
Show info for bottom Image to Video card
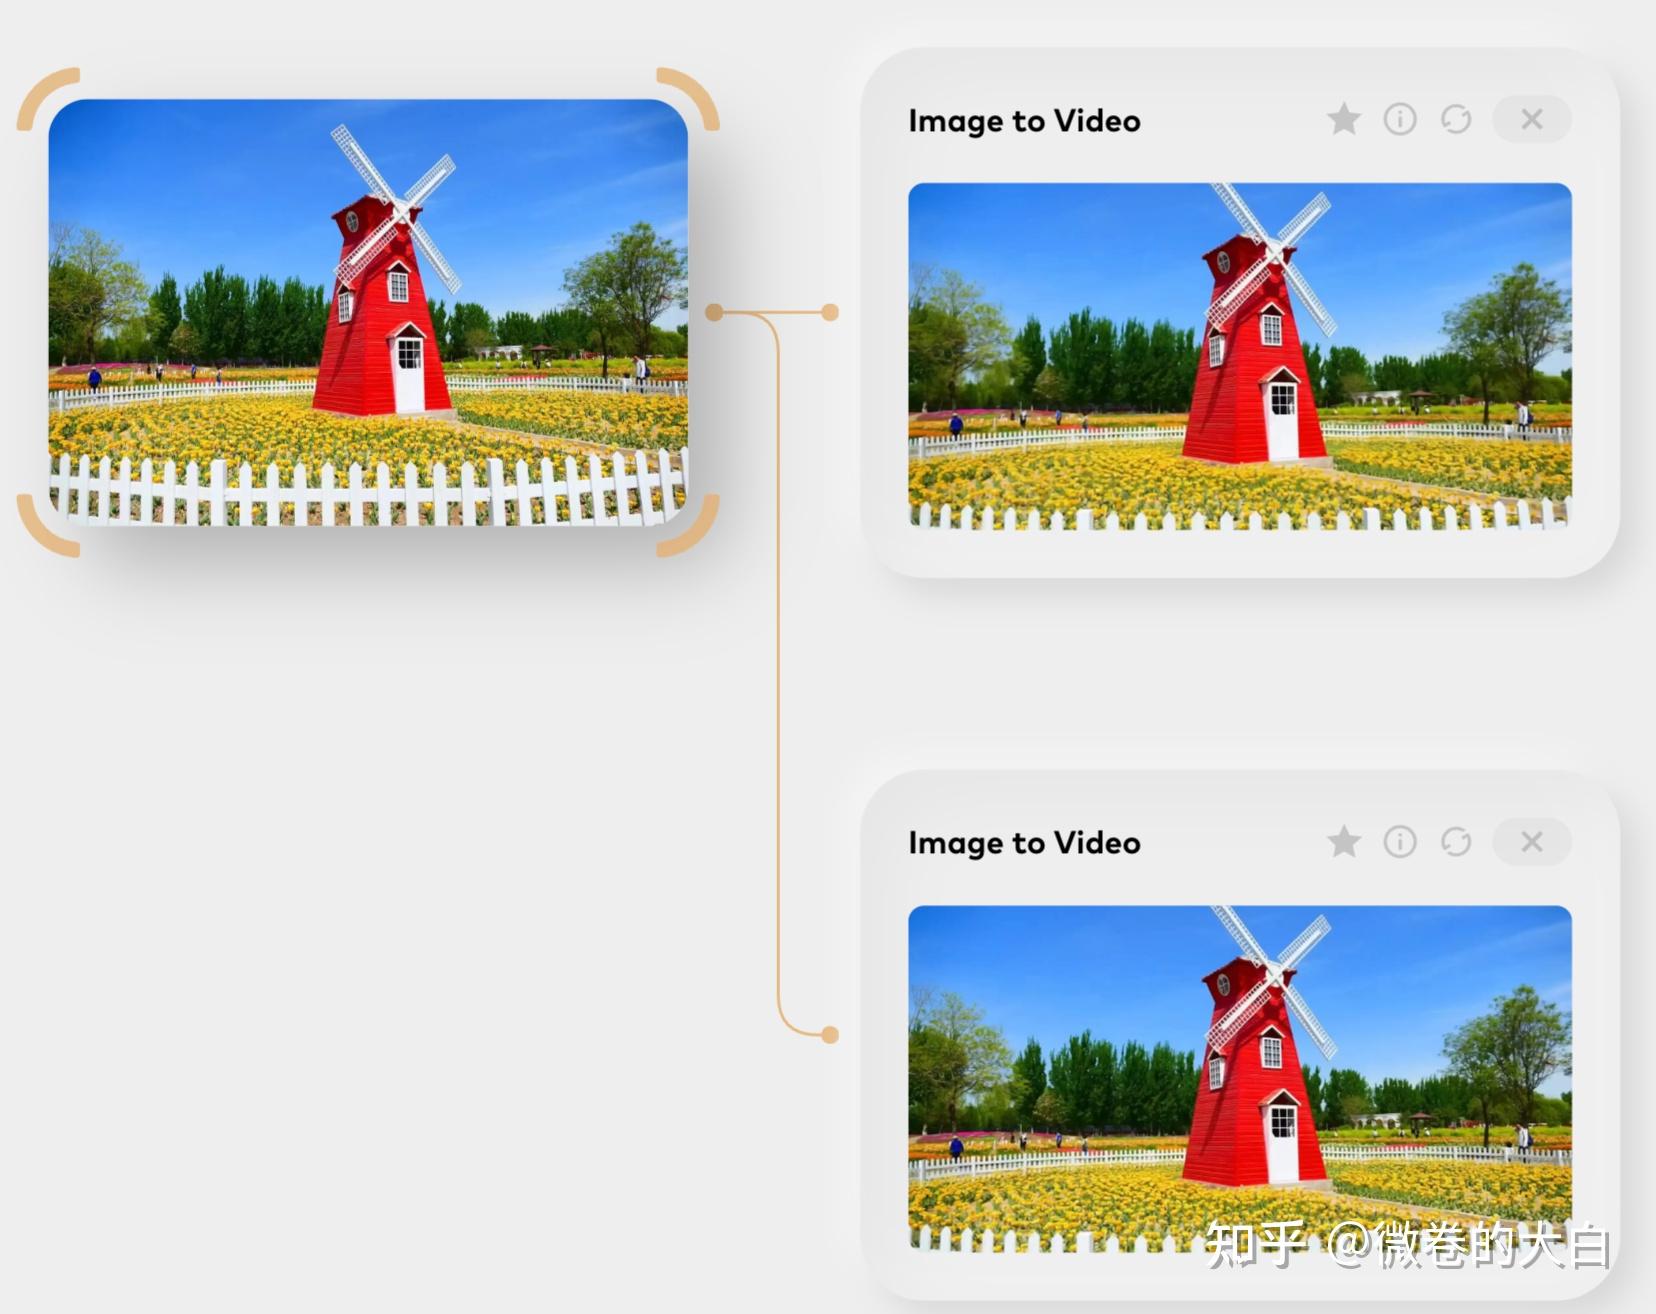coord(1400,842)
